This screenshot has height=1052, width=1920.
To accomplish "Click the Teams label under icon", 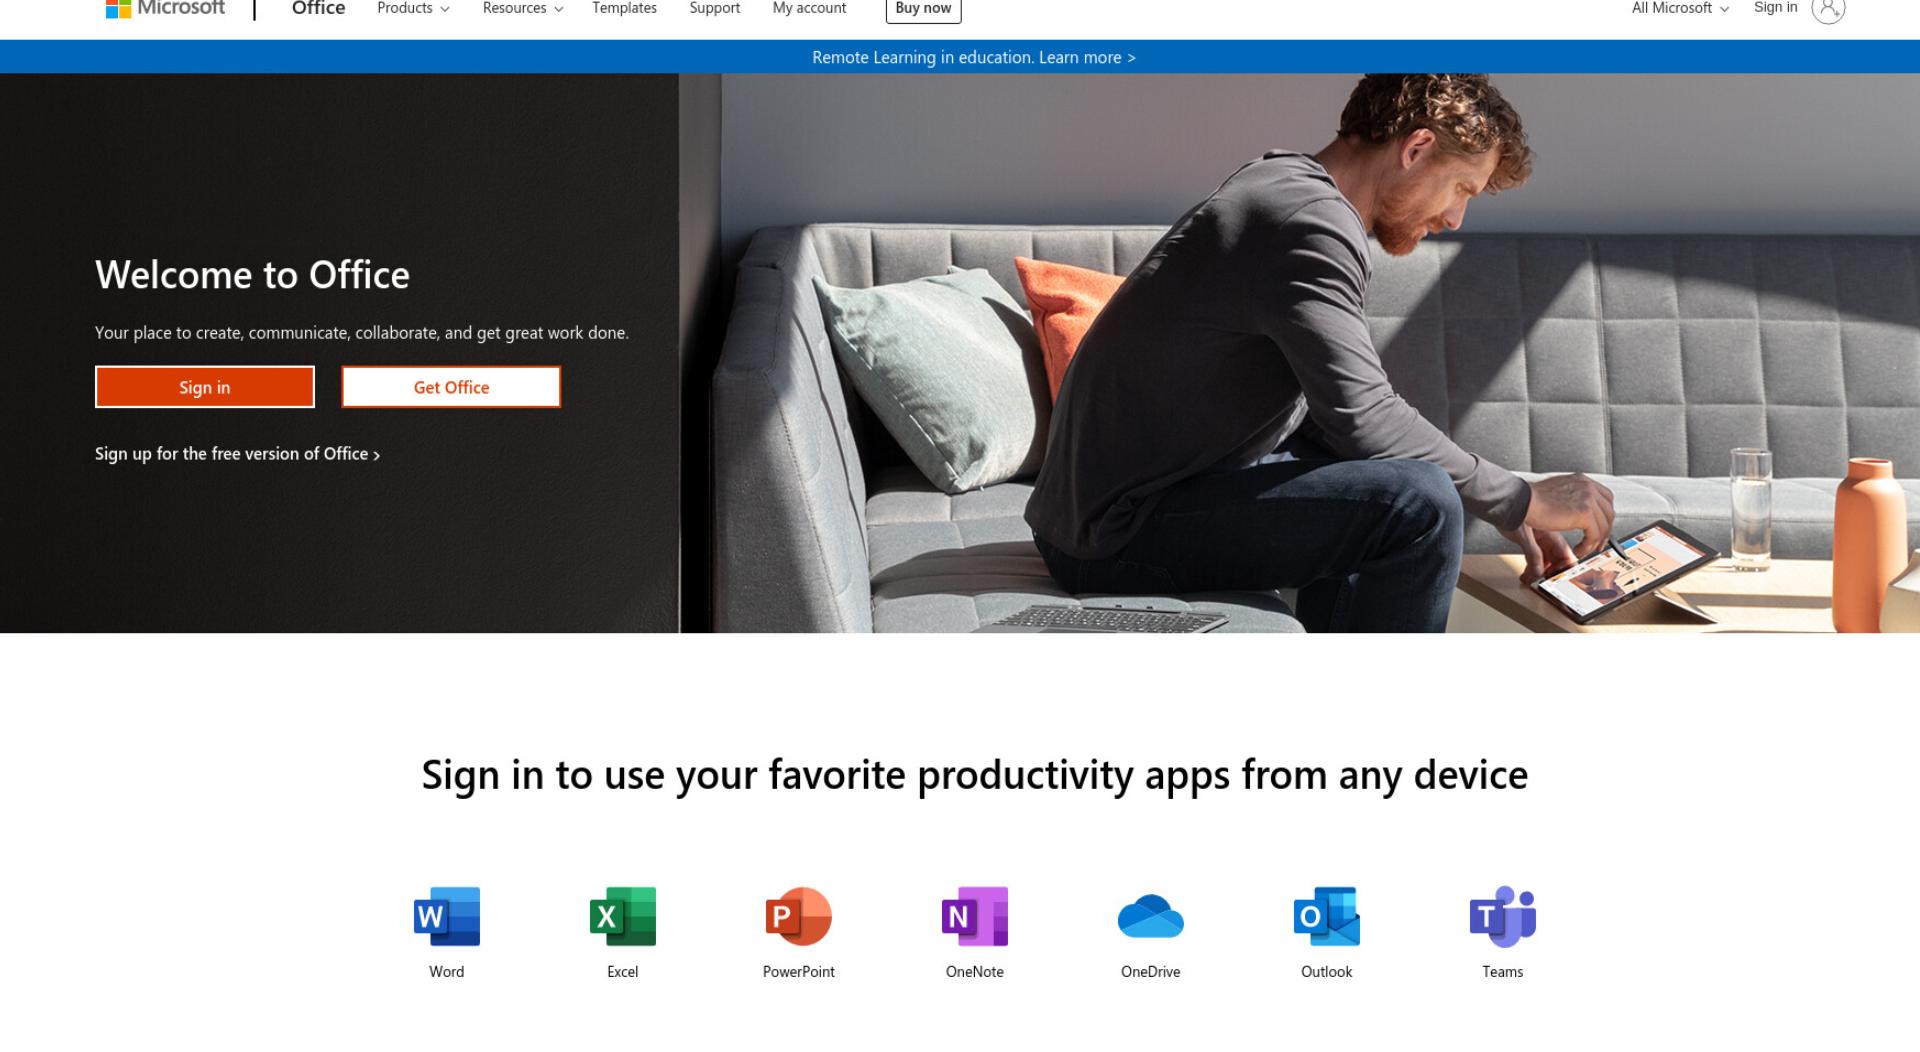I will (1503, 972).
